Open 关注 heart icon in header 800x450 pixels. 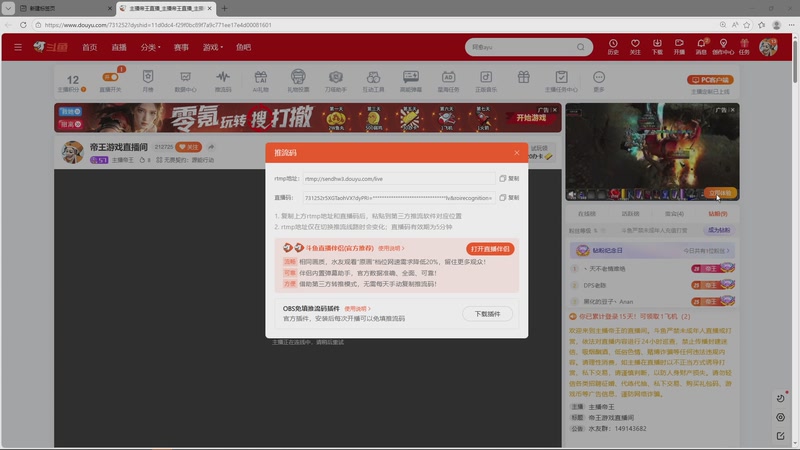point(635,47)
